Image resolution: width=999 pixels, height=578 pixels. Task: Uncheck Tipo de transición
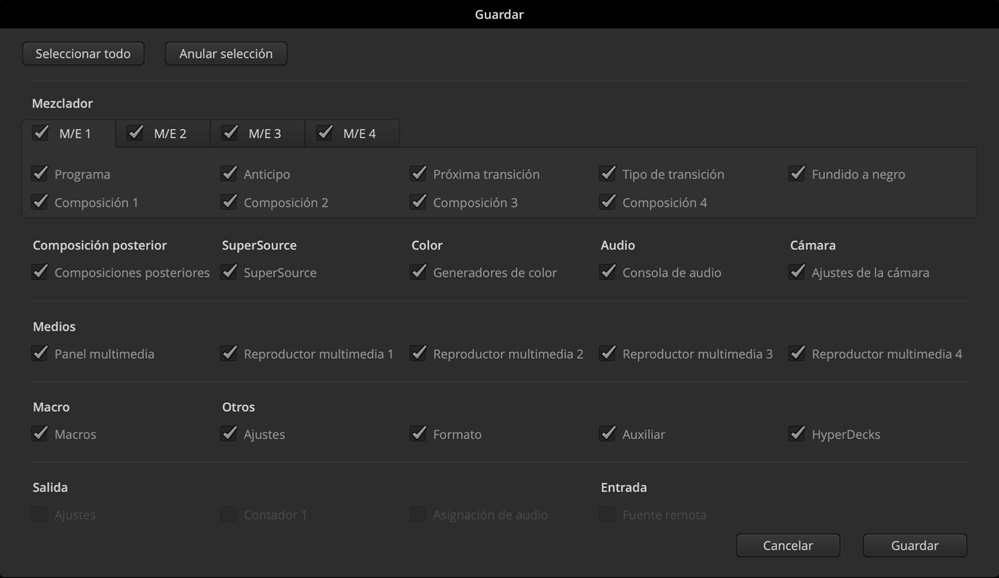[608, 174]
